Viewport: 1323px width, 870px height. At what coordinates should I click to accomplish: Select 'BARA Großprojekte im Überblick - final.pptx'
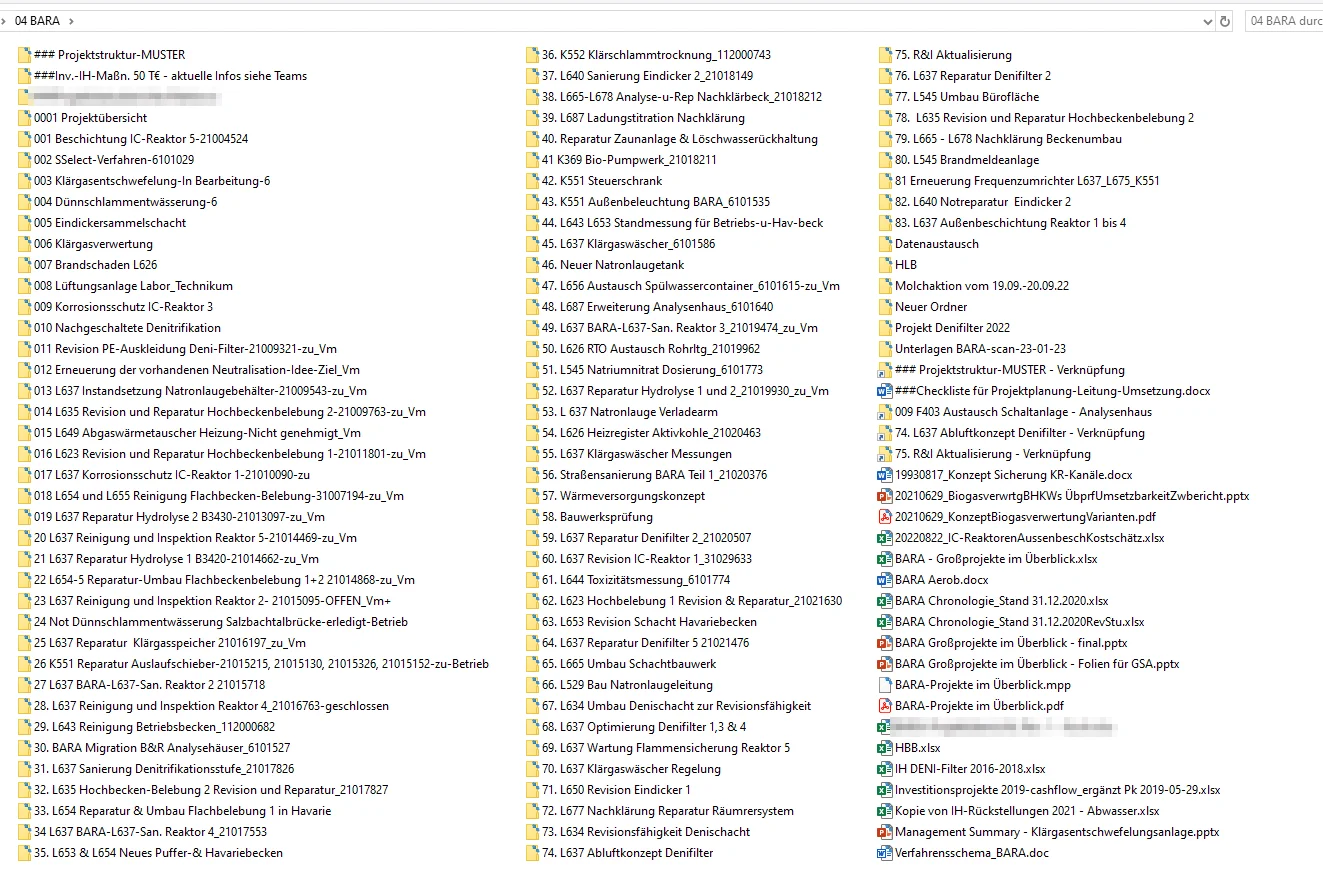tap(1011, 643)
